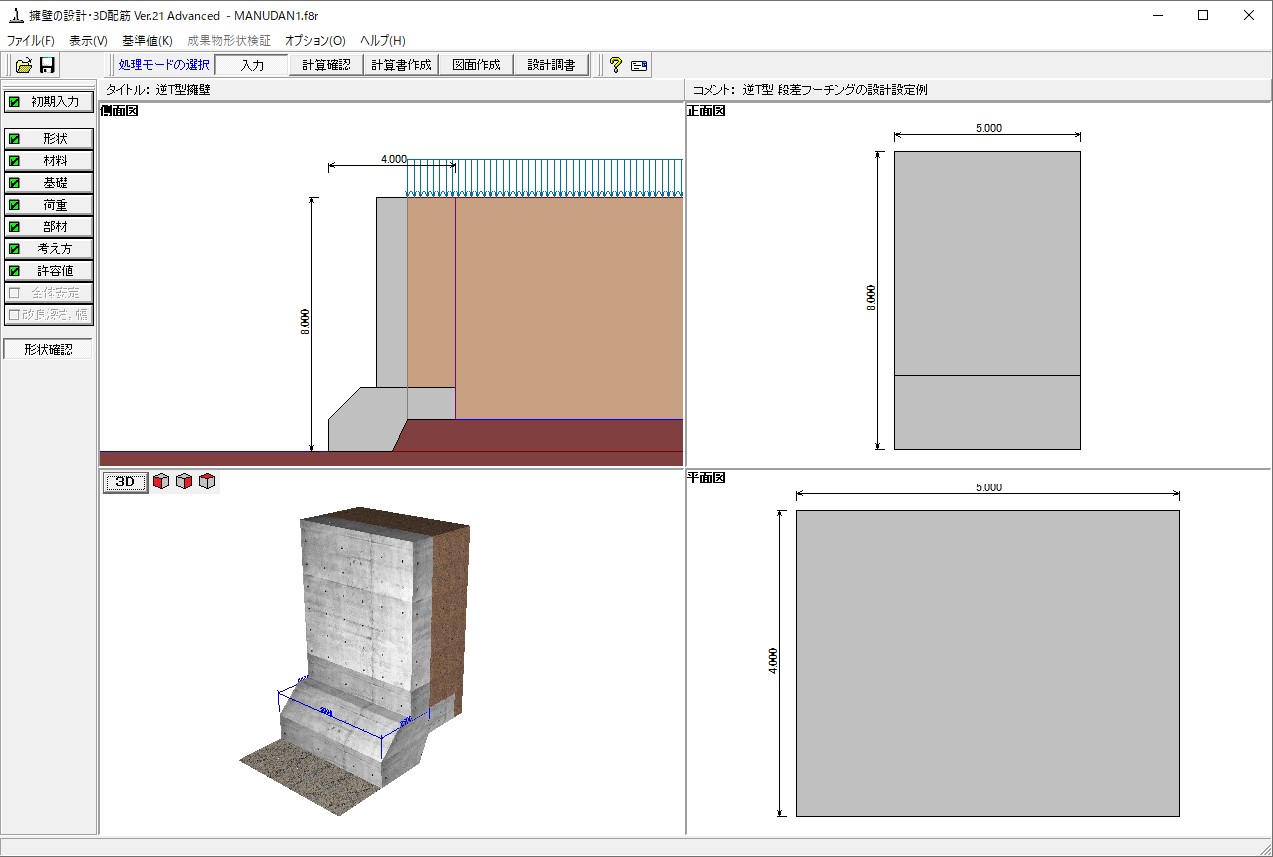This screenshot has height=857, width=1273.
Task: Select the first red cube view icon
Action: pos(161,482)
